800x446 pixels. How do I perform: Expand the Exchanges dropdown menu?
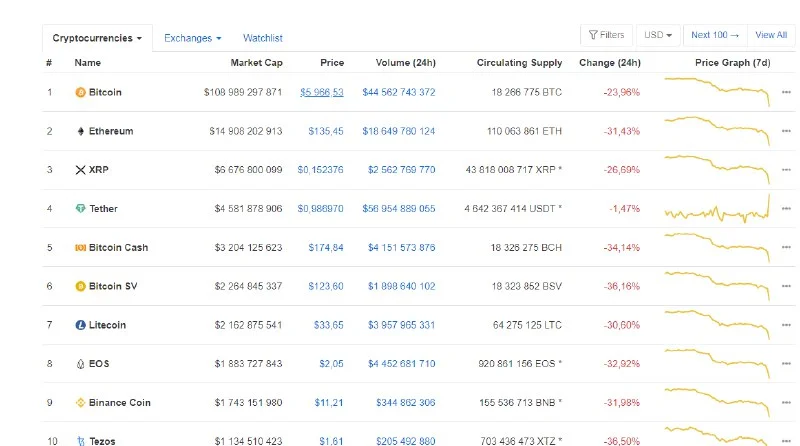pos(193,38)
